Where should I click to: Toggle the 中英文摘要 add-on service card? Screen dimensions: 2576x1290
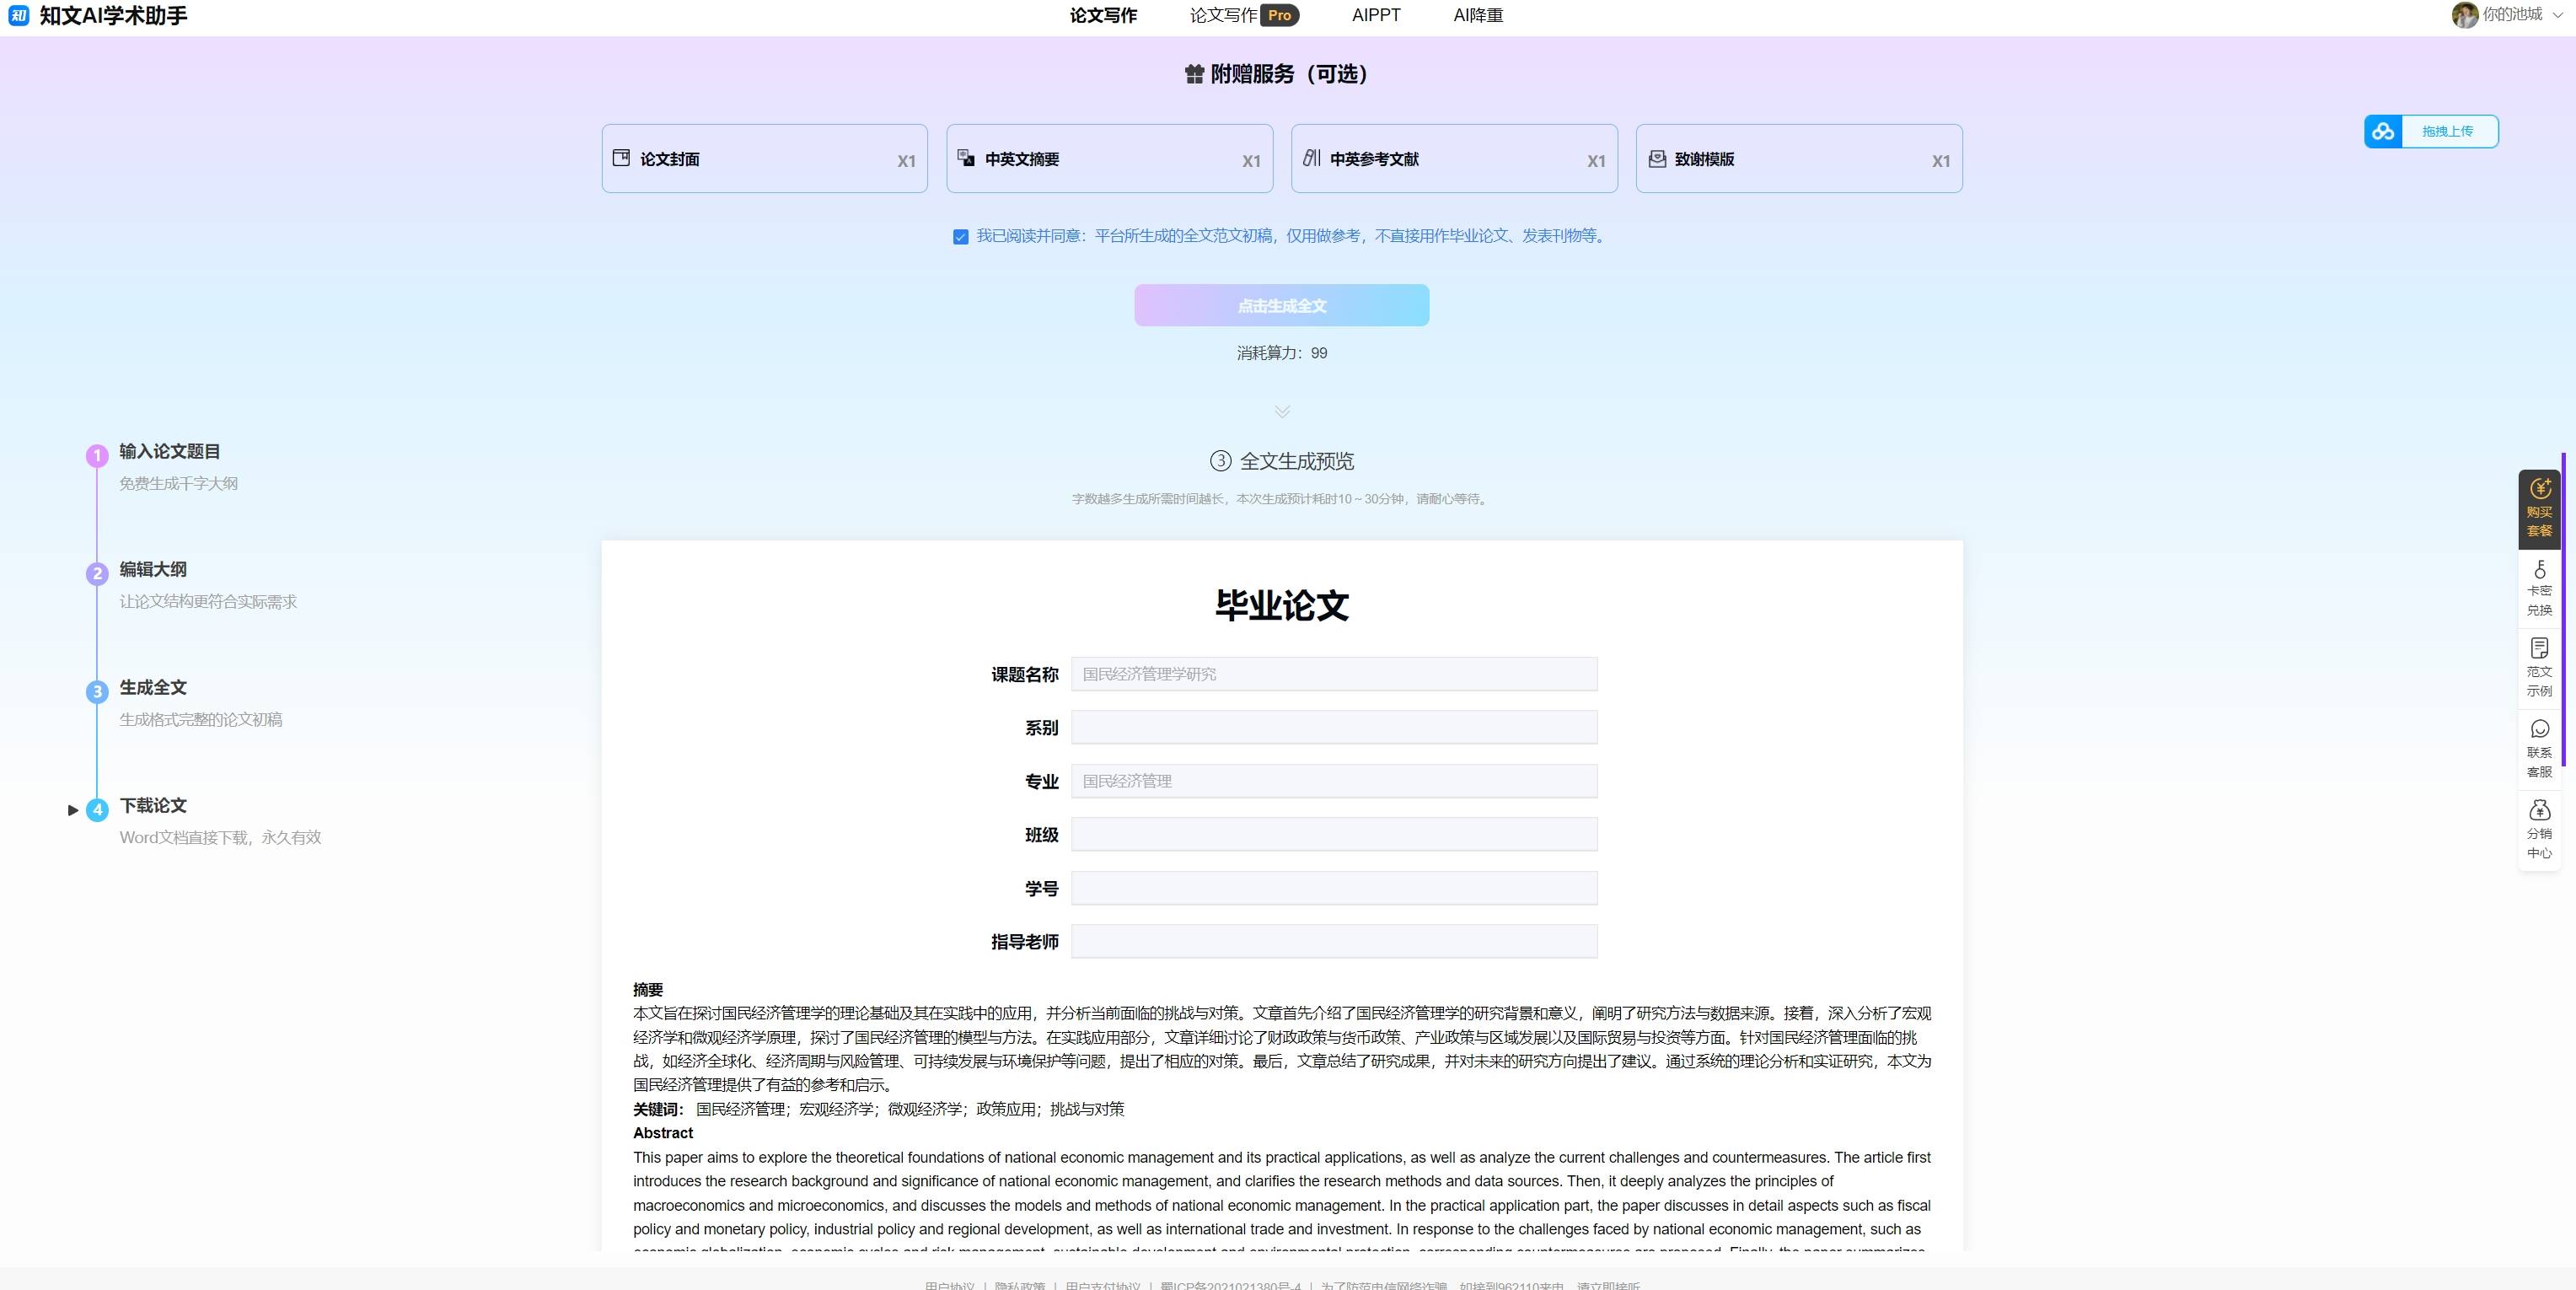(x=1109, y=159)
